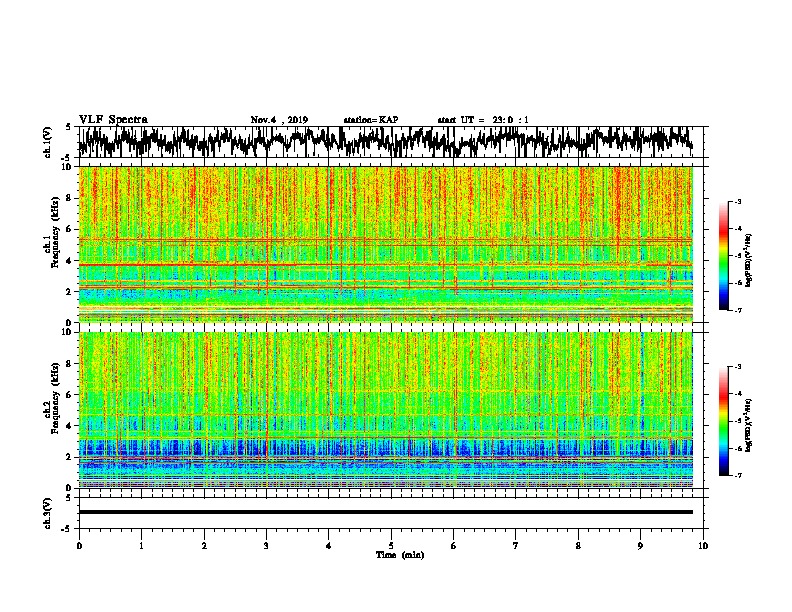Click the ch.1 spectrogram plot area
The height and width of the screenshot is (612, 792).
[x=385, y=244]
